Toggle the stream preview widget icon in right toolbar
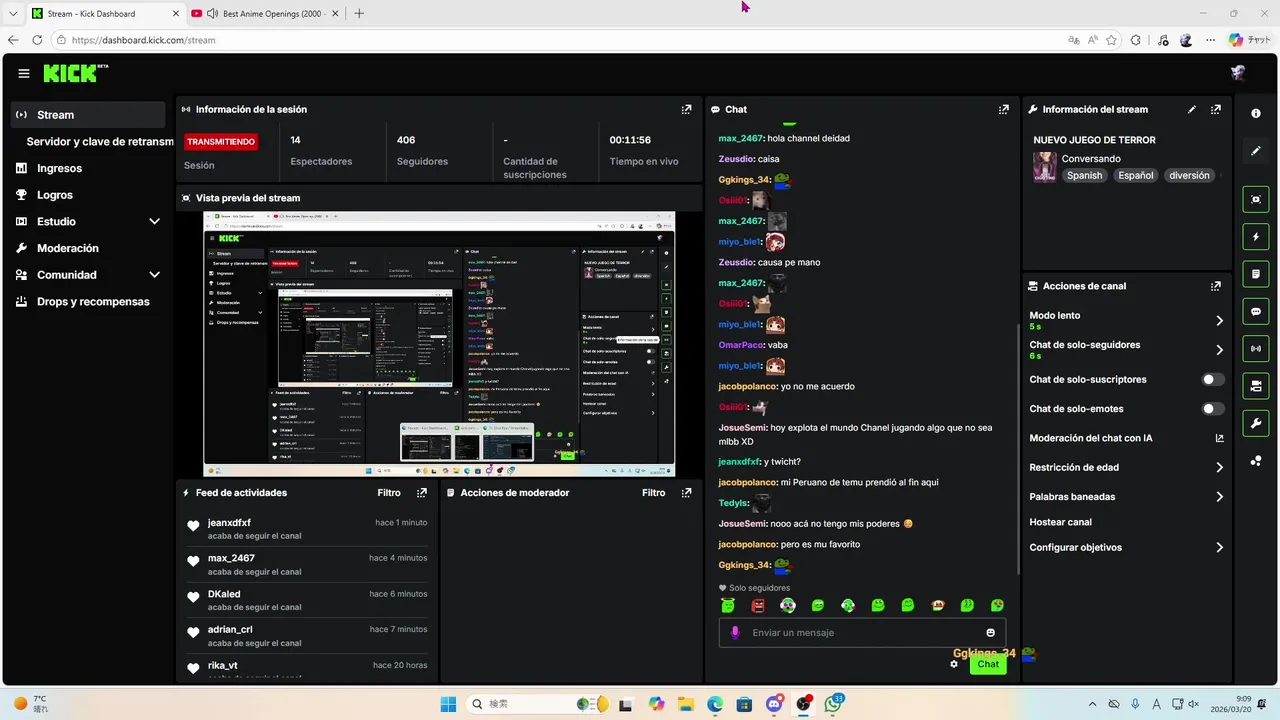The width and height of the screenshot is (1280, 720). click(1256, 199)
